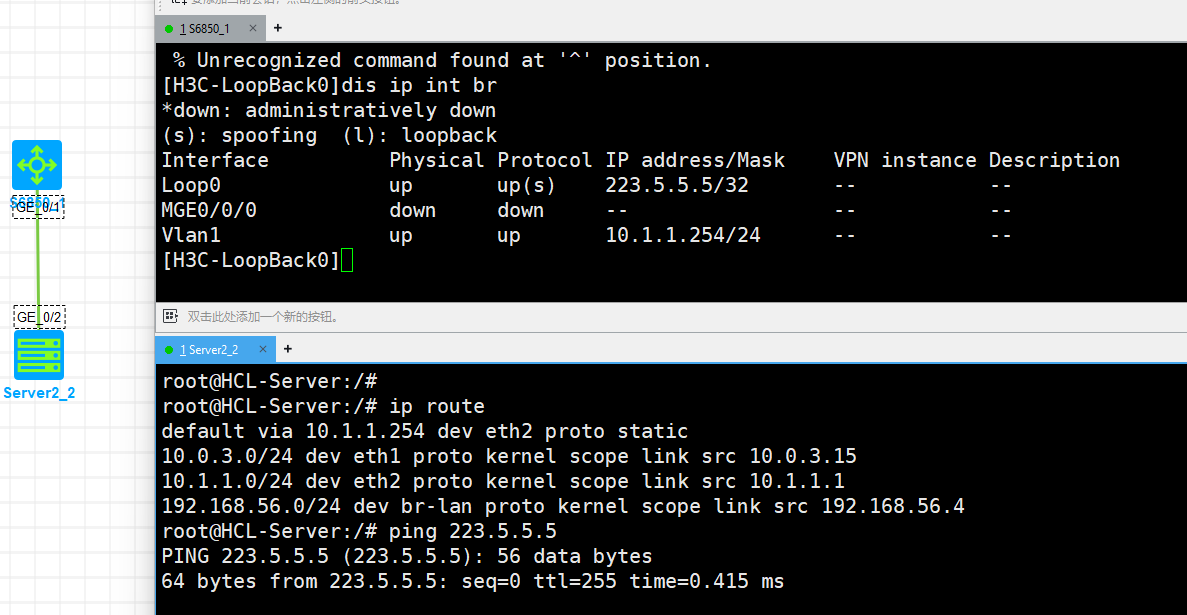Click the ping output line in the server terminal
1187x615 pixels.
tap(472, 581)
